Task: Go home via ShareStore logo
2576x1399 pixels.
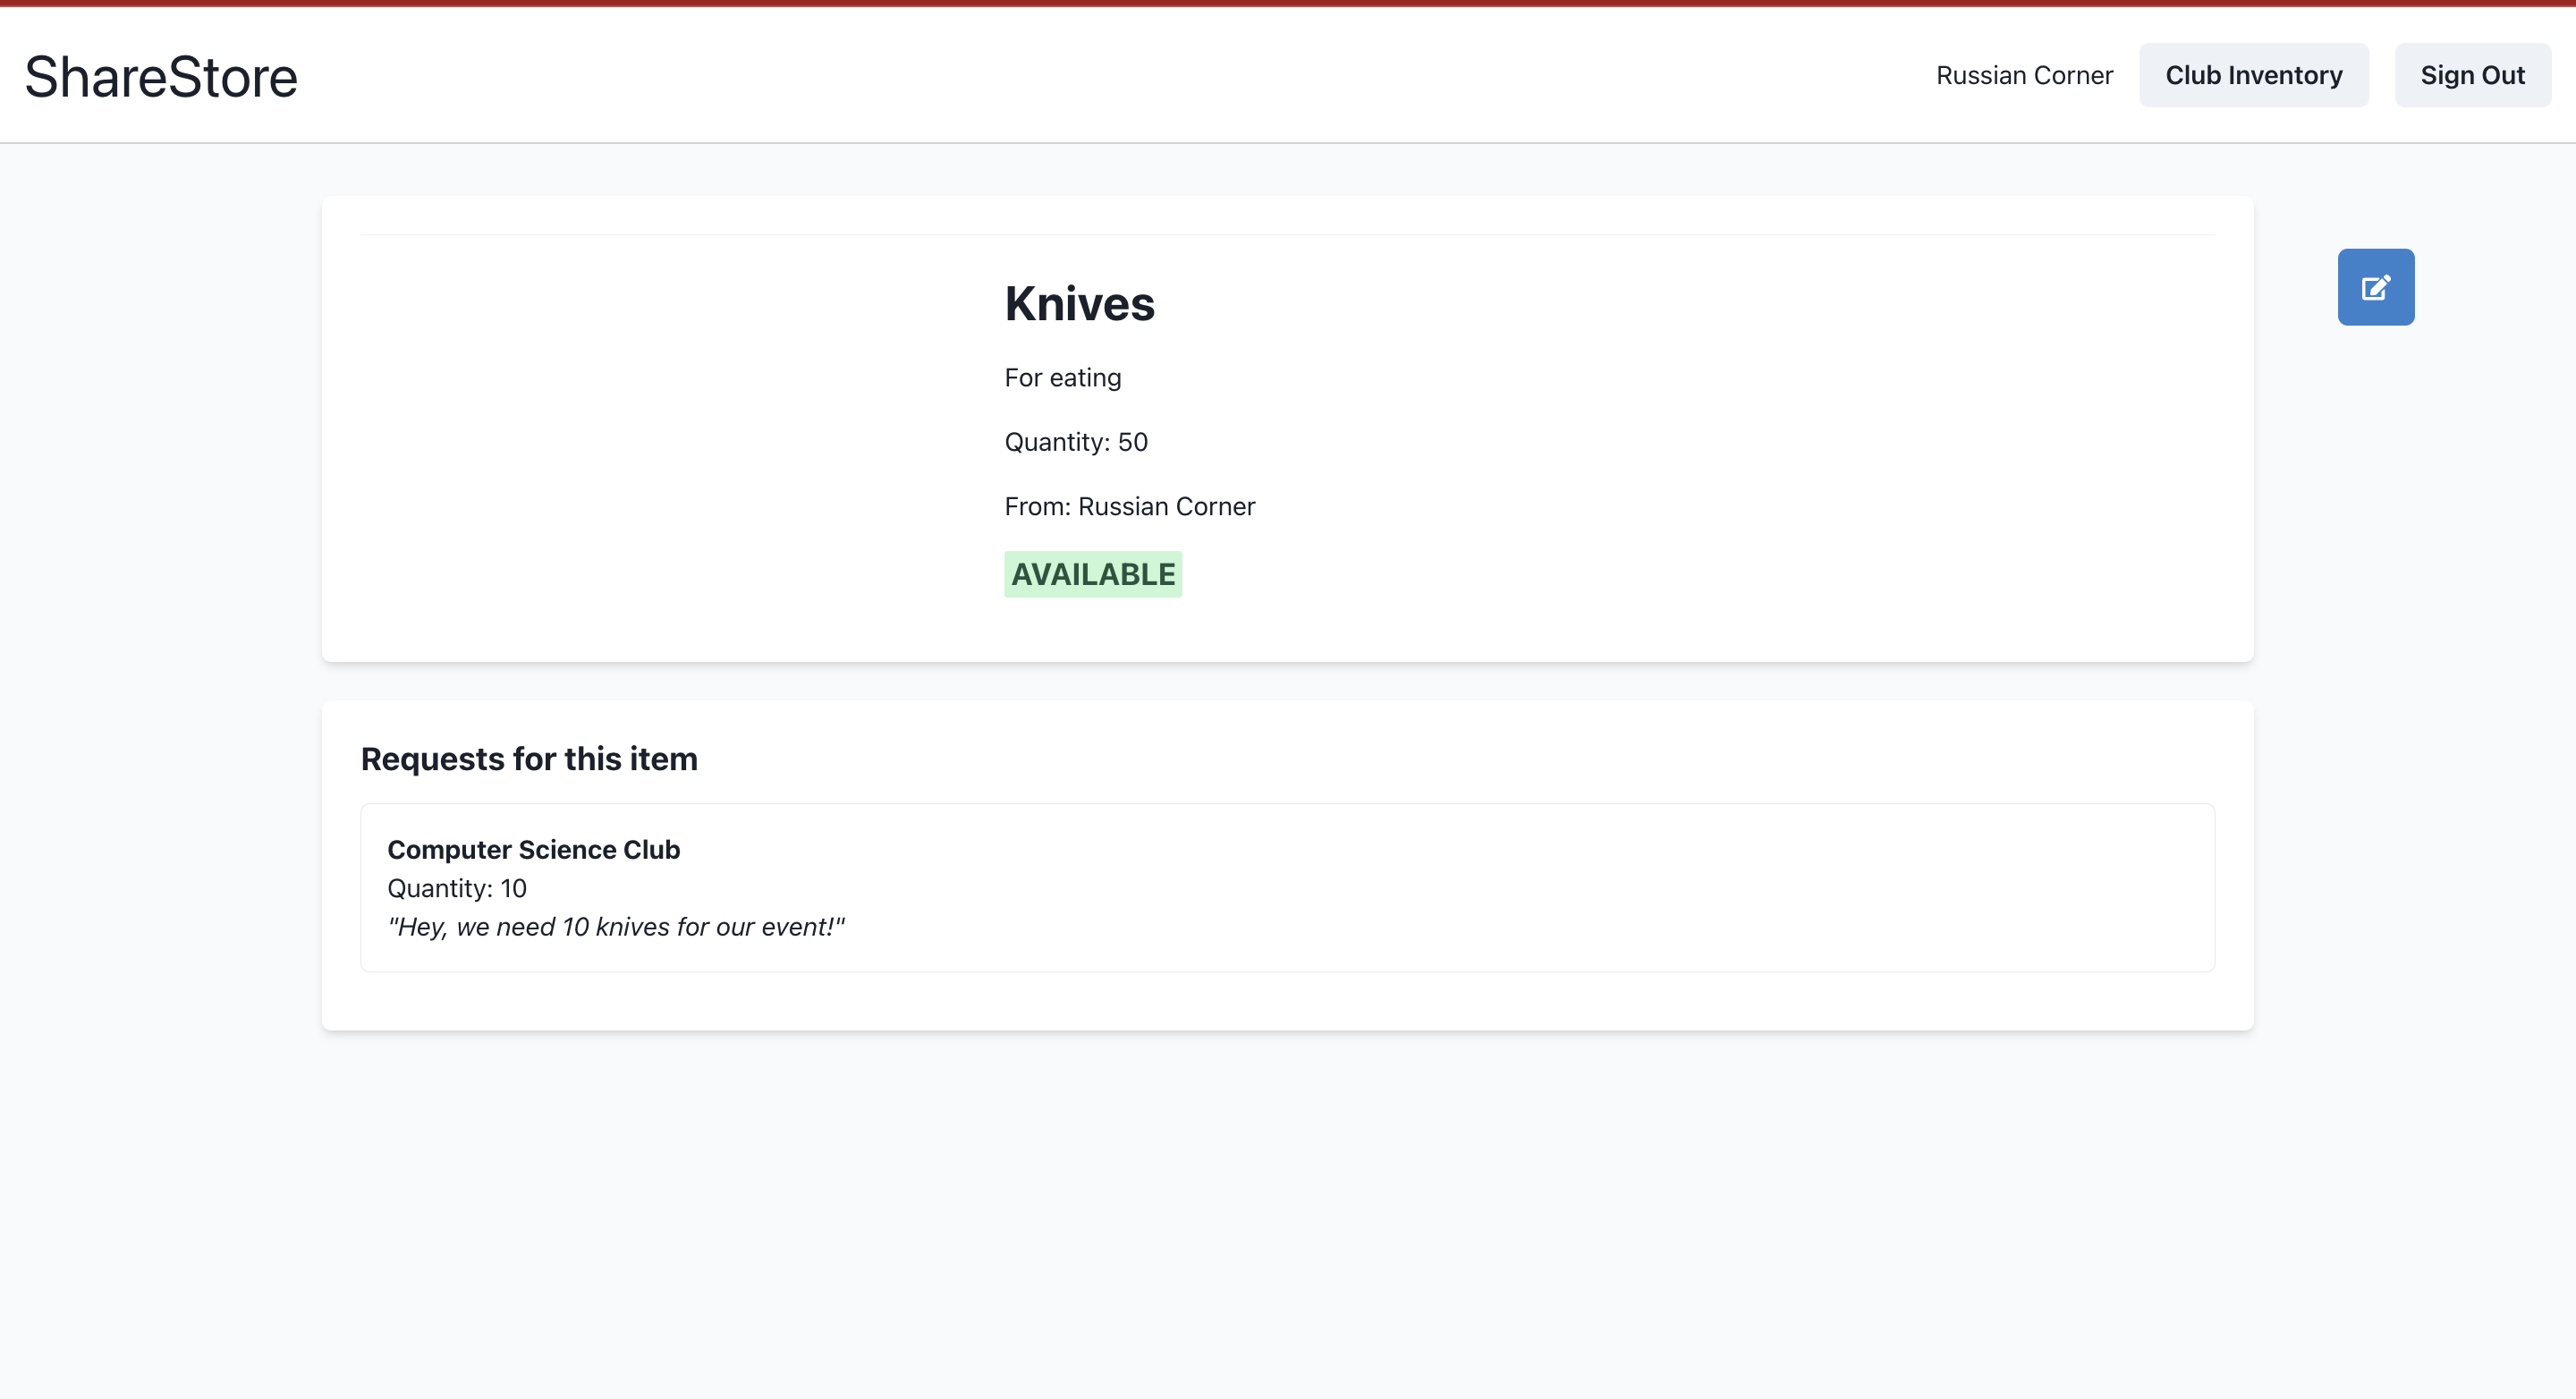Action: click(x=161, y=77)
